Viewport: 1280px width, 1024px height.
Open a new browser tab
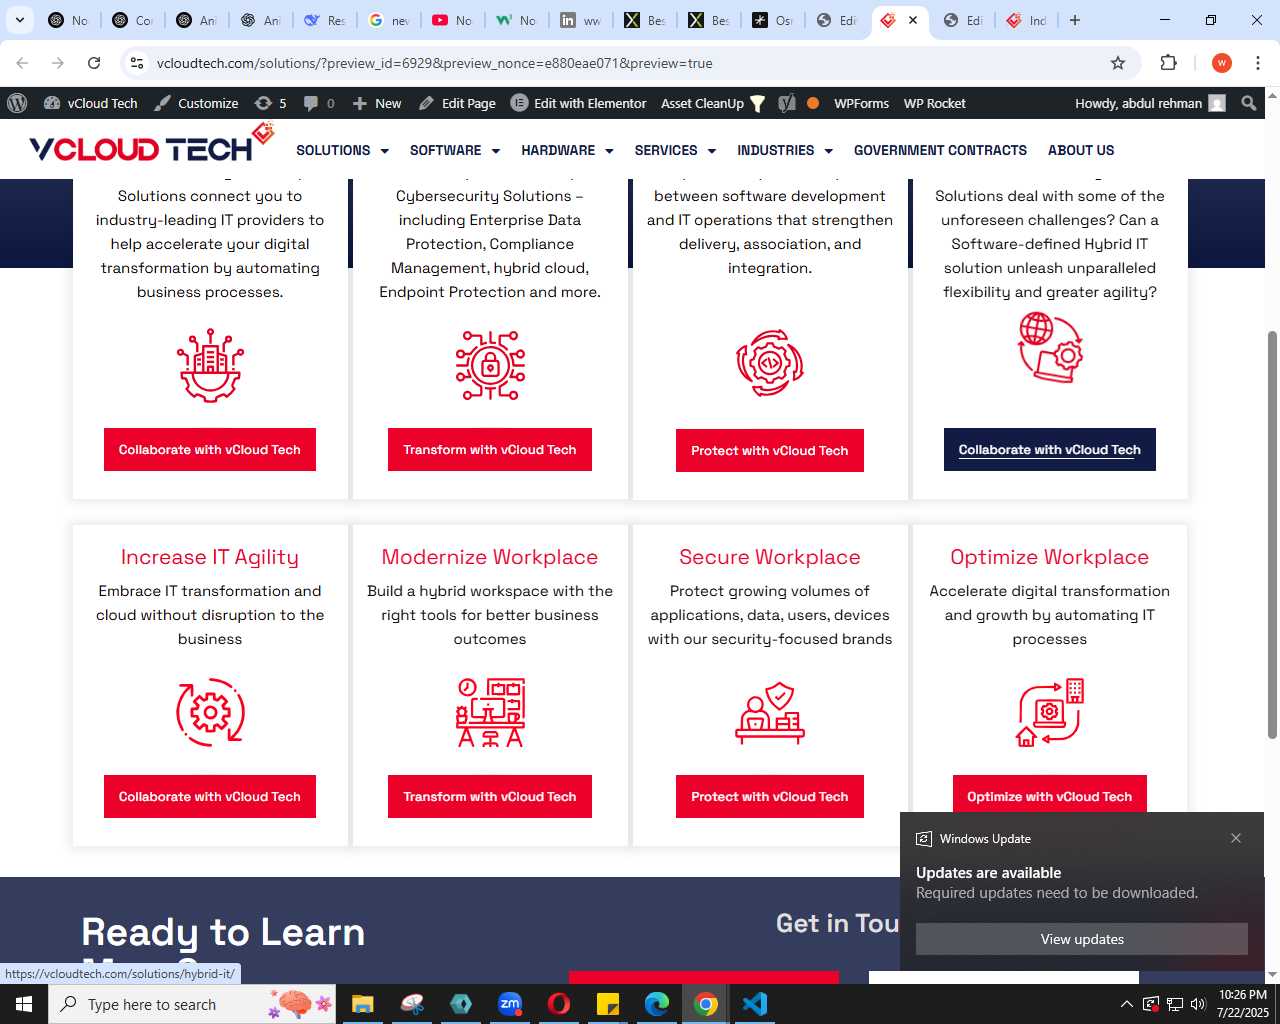pos(1075,20)
